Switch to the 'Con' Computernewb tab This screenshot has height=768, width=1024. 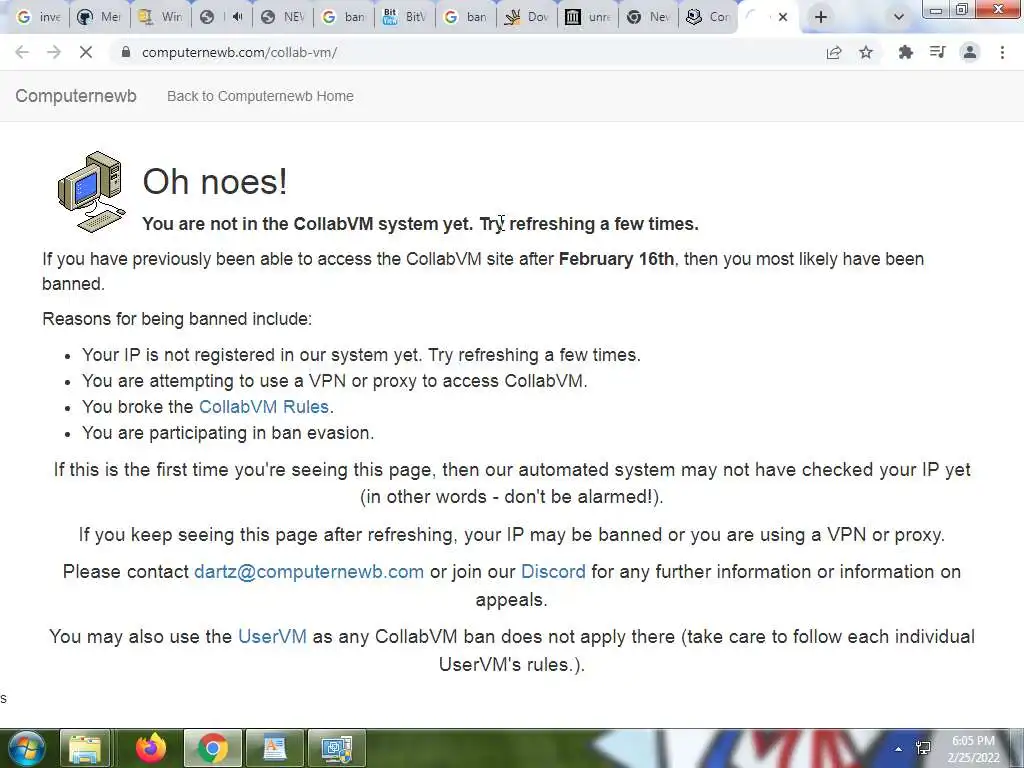coord(709,17)
